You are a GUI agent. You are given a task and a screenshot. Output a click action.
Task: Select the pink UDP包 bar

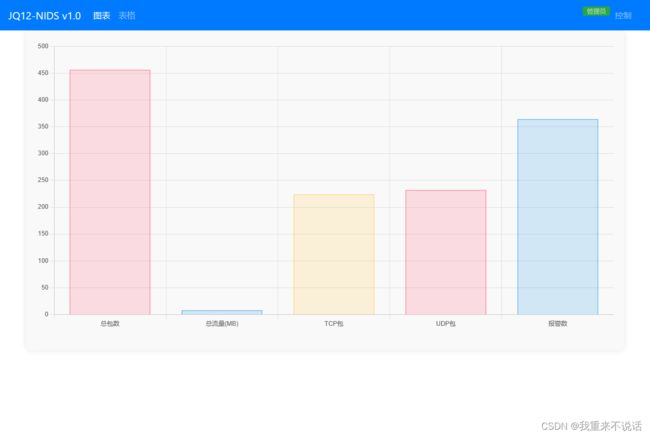click(445, 252)
